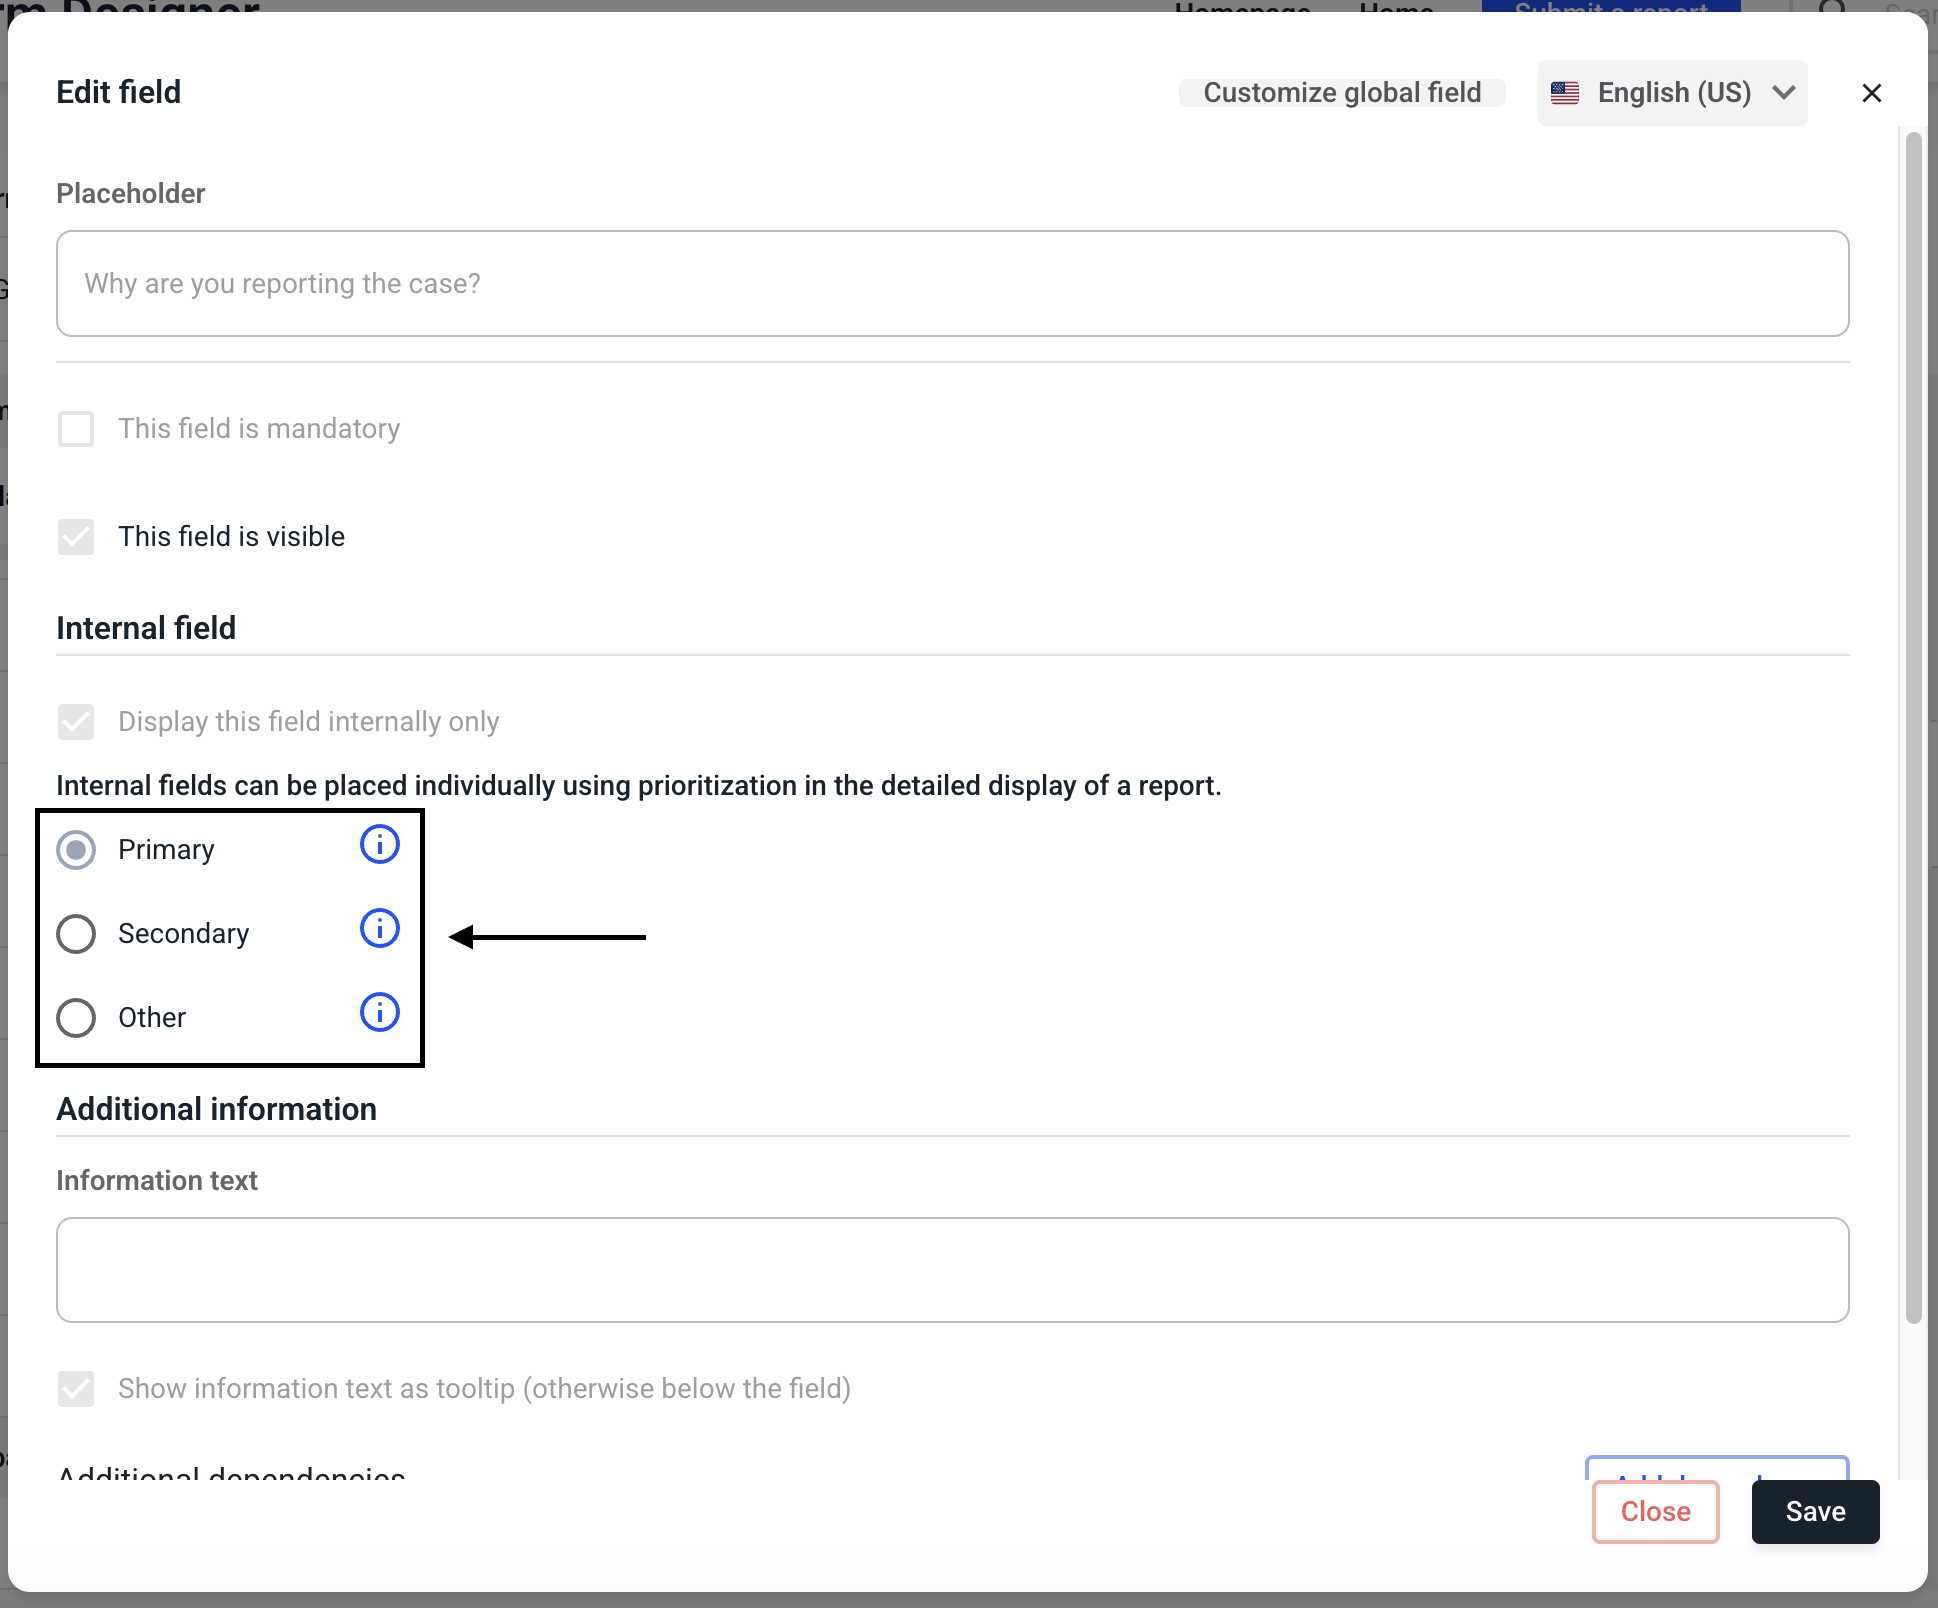
Task: Click the Placeholder input field
Action: [952, 284]
